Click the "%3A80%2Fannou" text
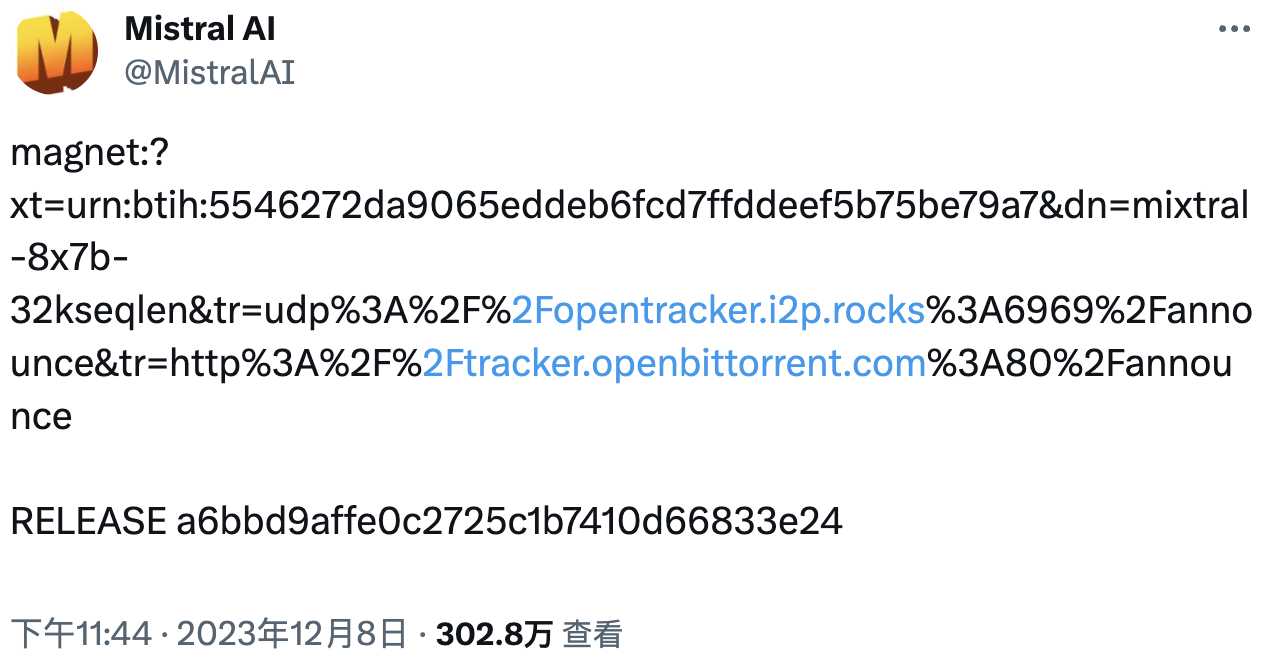 pos(1080,363)
